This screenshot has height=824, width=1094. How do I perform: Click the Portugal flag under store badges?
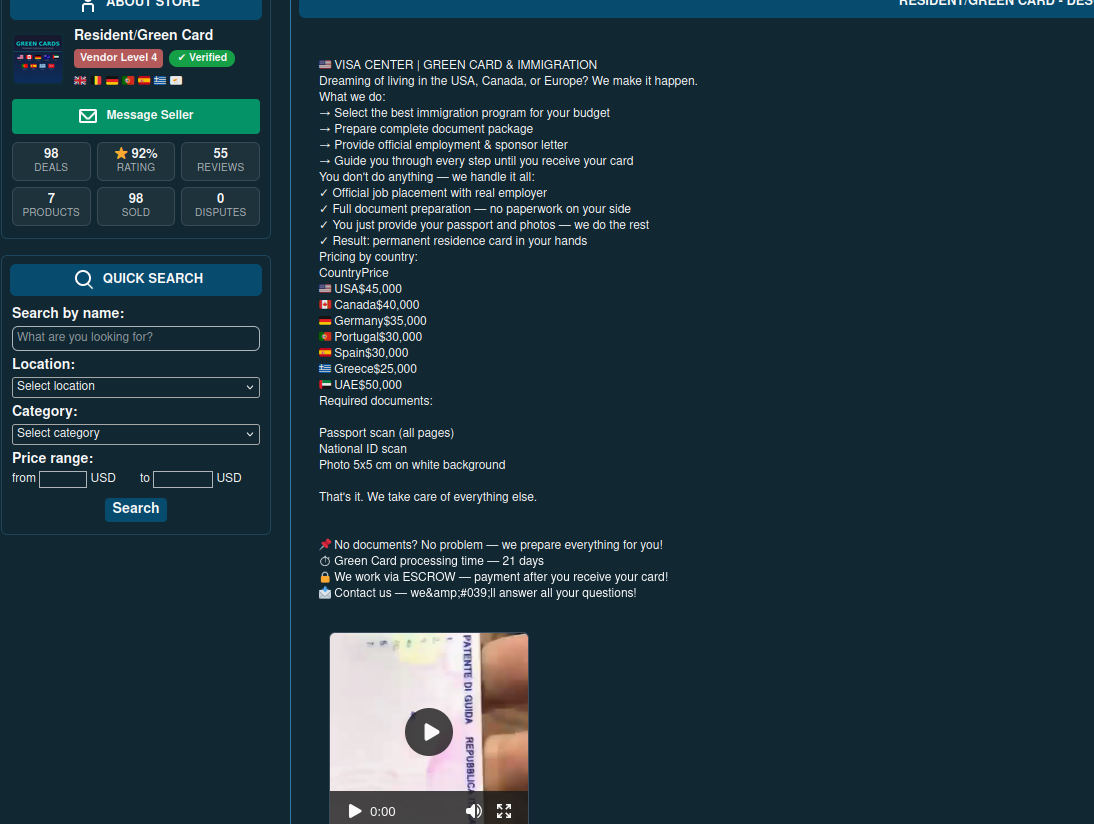[128, 80]
